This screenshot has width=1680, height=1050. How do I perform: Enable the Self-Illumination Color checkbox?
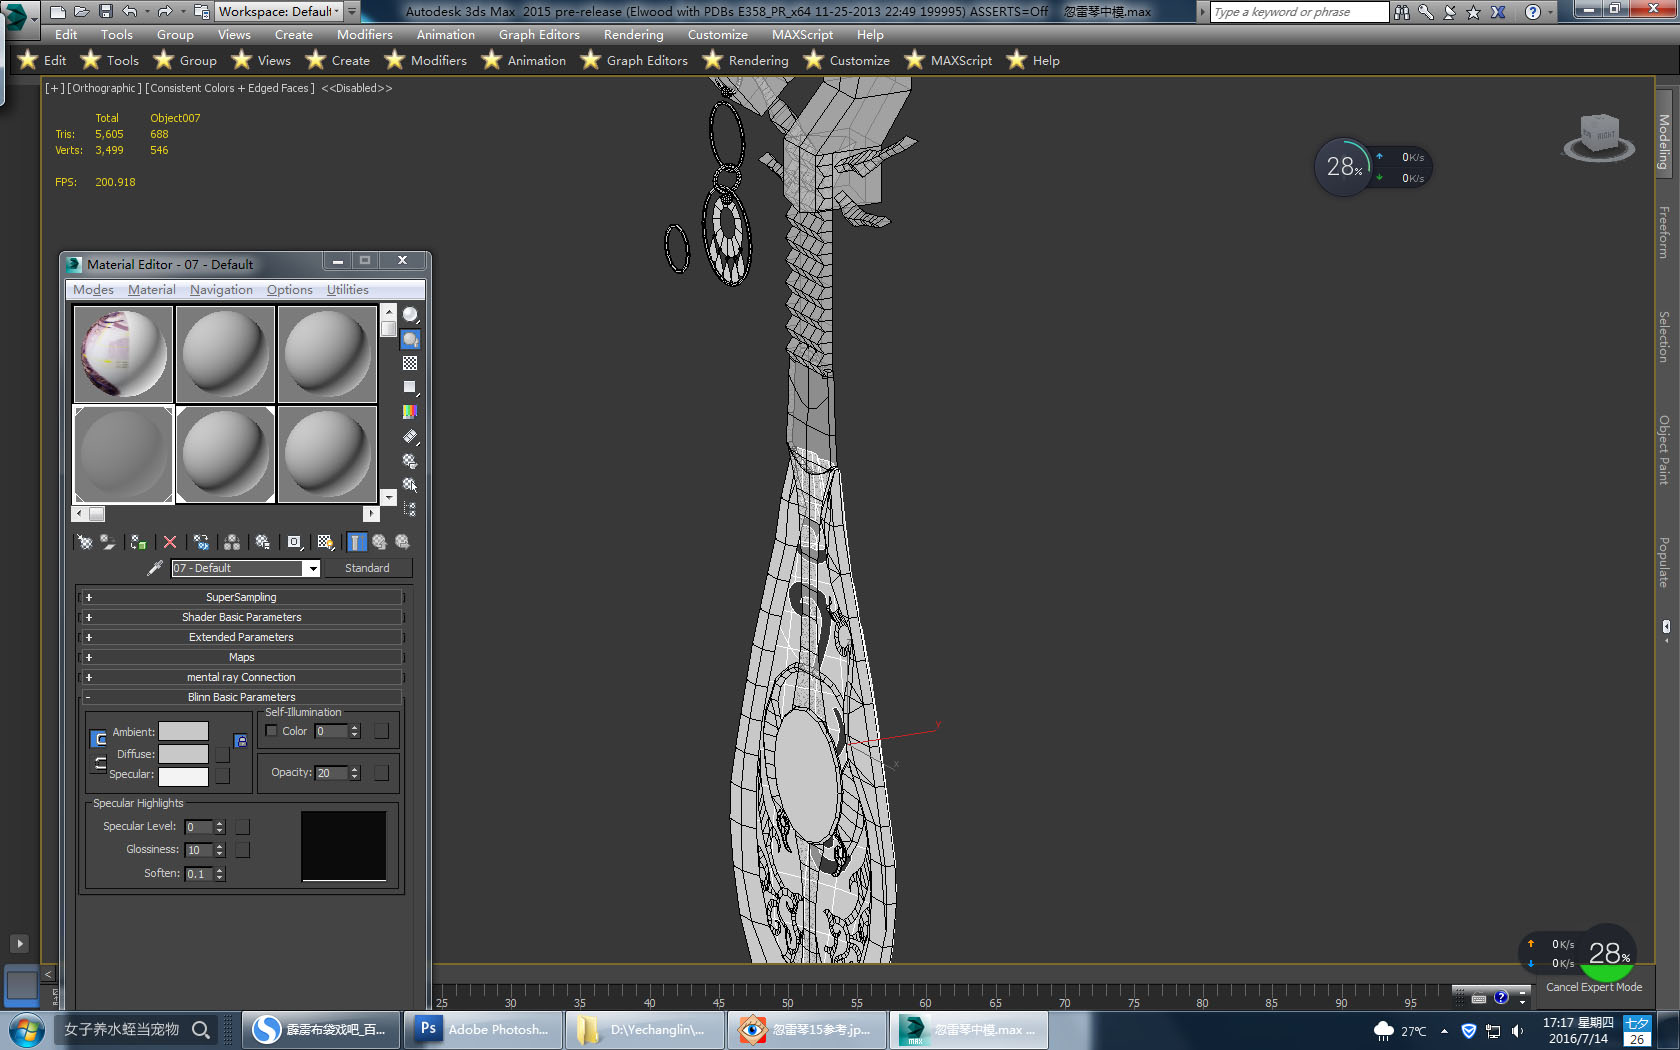pos(271,731)
